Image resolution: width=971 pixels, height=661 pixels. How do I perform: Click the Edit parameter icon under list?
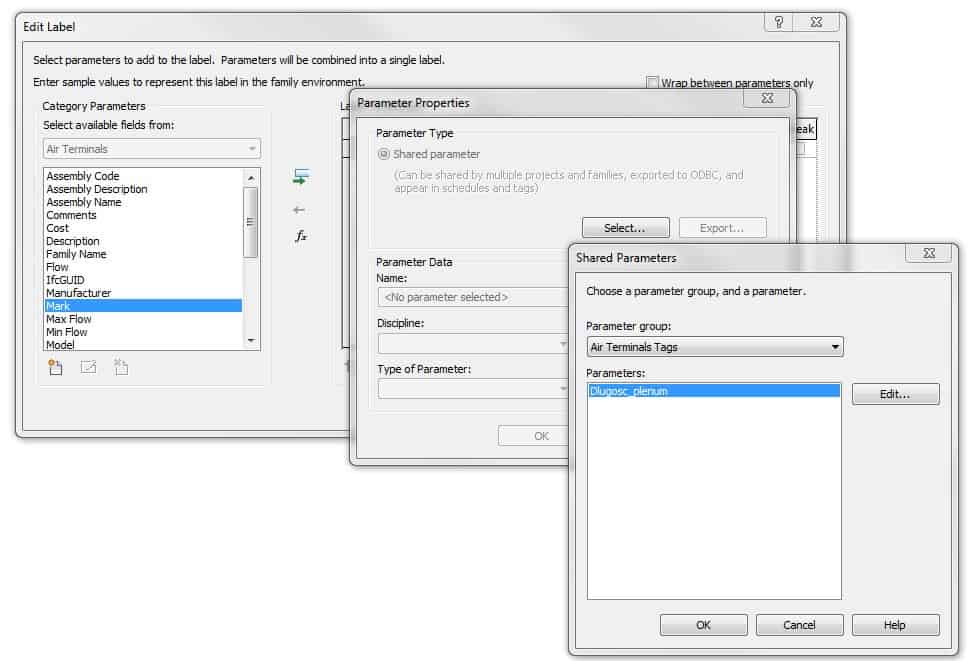point(88,367)
